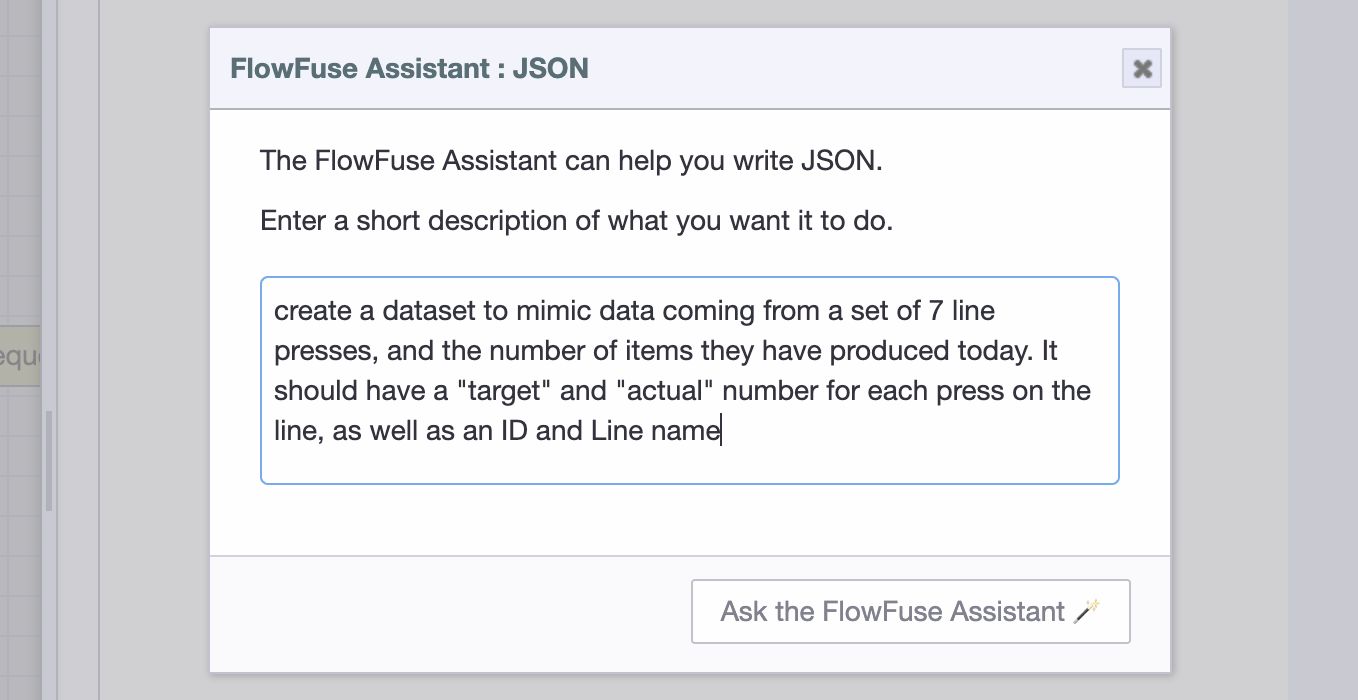Click the border of the description box
1358x700 pixels.
[x=689, y=277]
